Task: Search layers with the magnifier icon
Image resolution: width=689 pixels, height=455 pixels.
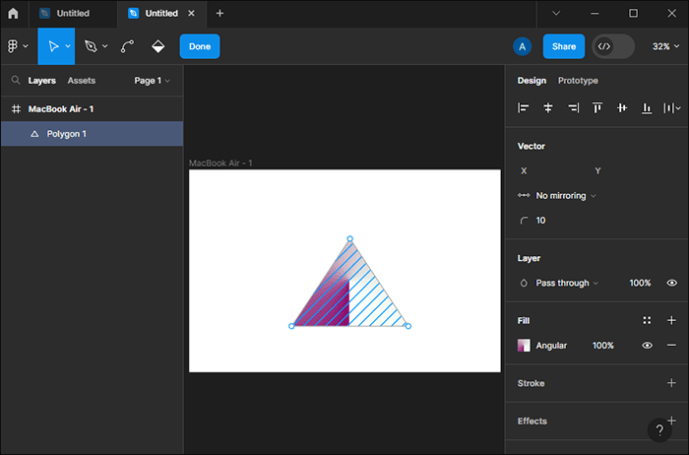Action: click(15, 80)
